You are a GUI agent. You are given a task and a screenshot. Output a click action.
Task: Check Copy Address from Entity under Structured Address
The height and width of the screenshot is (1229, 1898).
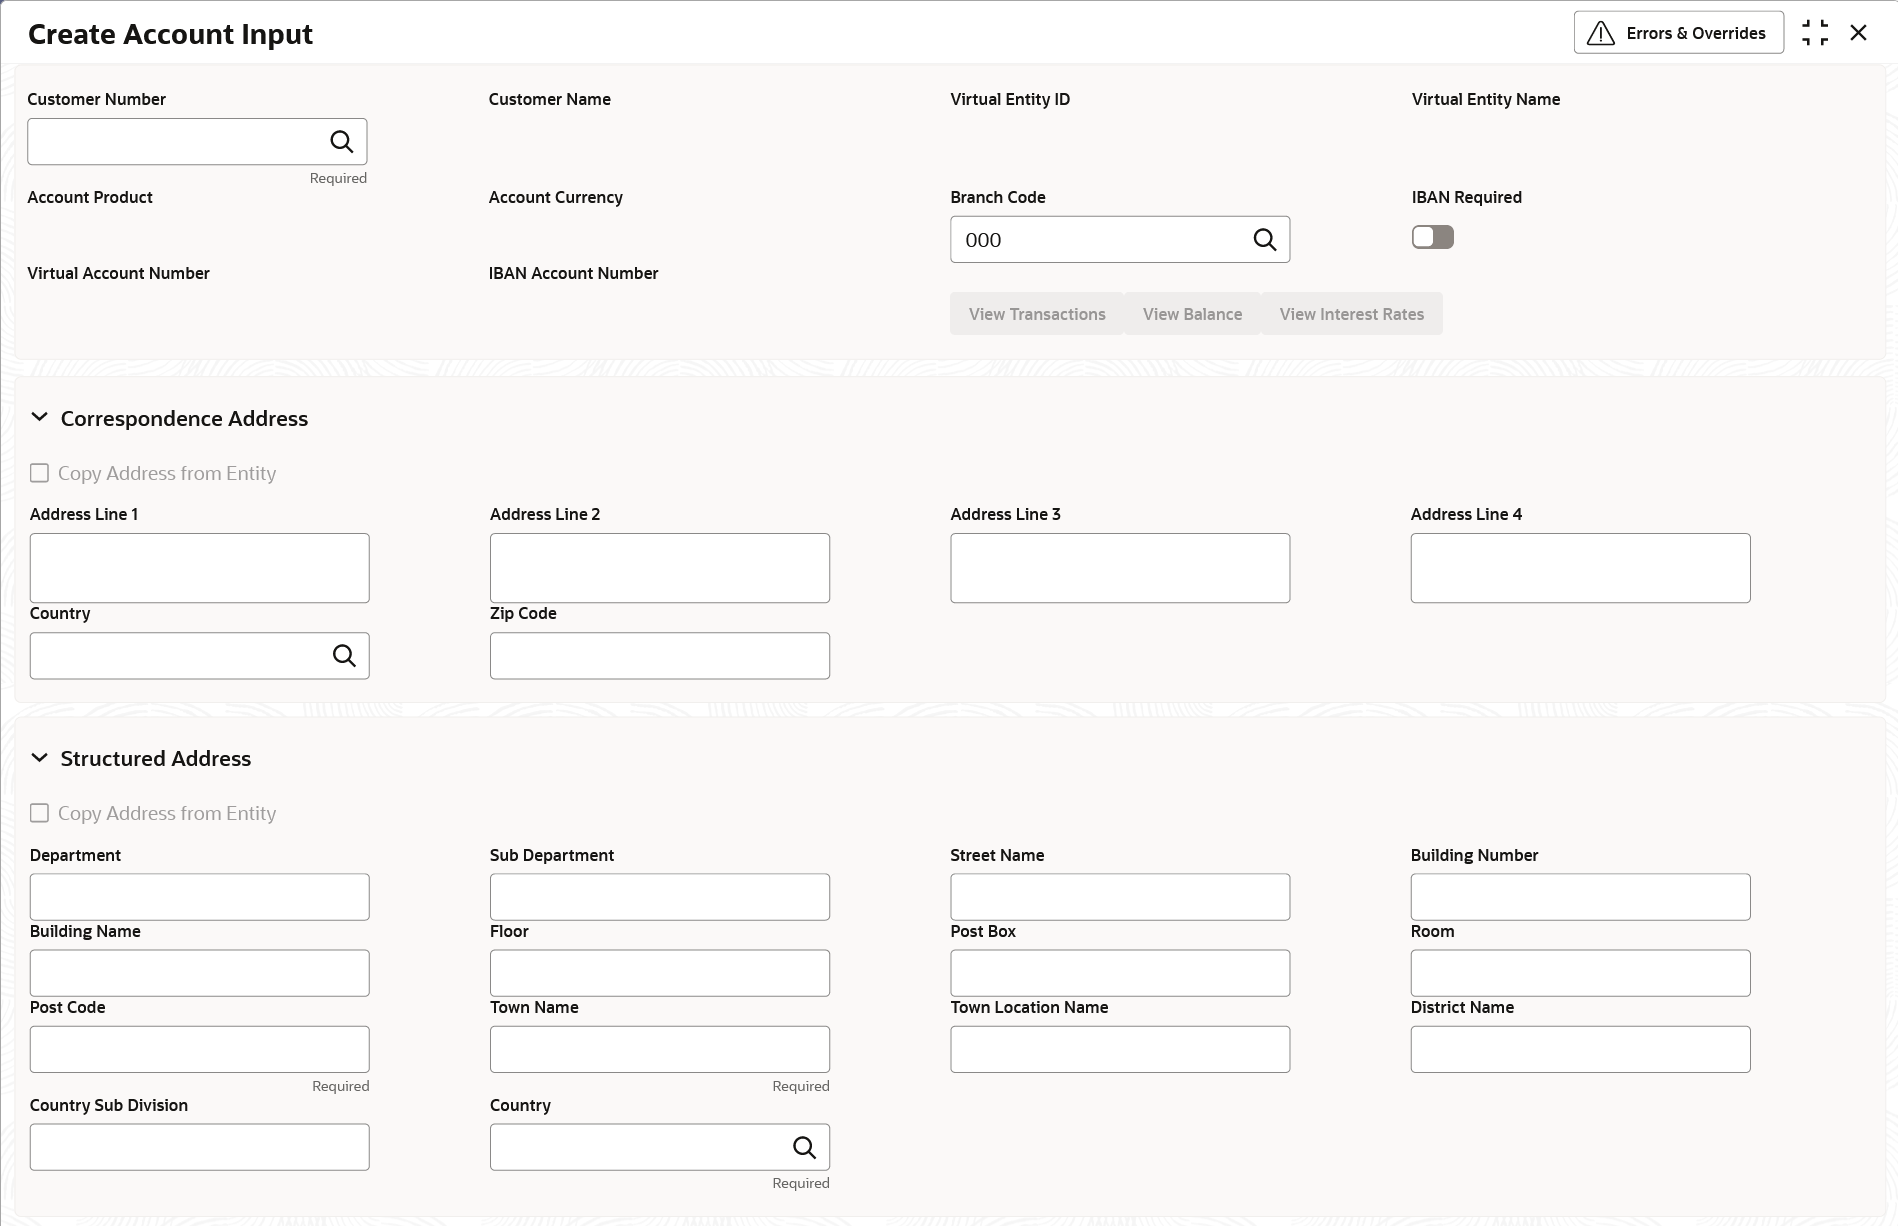pos(39,813)
